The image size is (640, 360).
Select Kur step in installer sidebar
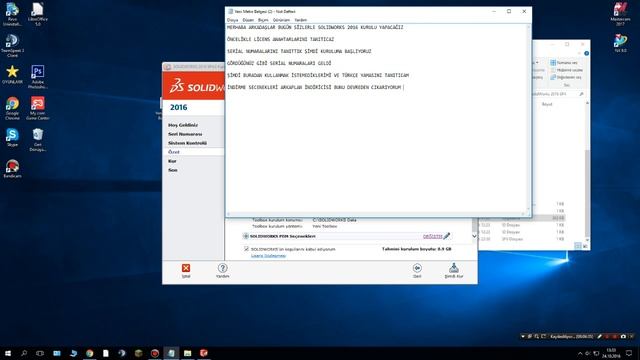point(172,161)
